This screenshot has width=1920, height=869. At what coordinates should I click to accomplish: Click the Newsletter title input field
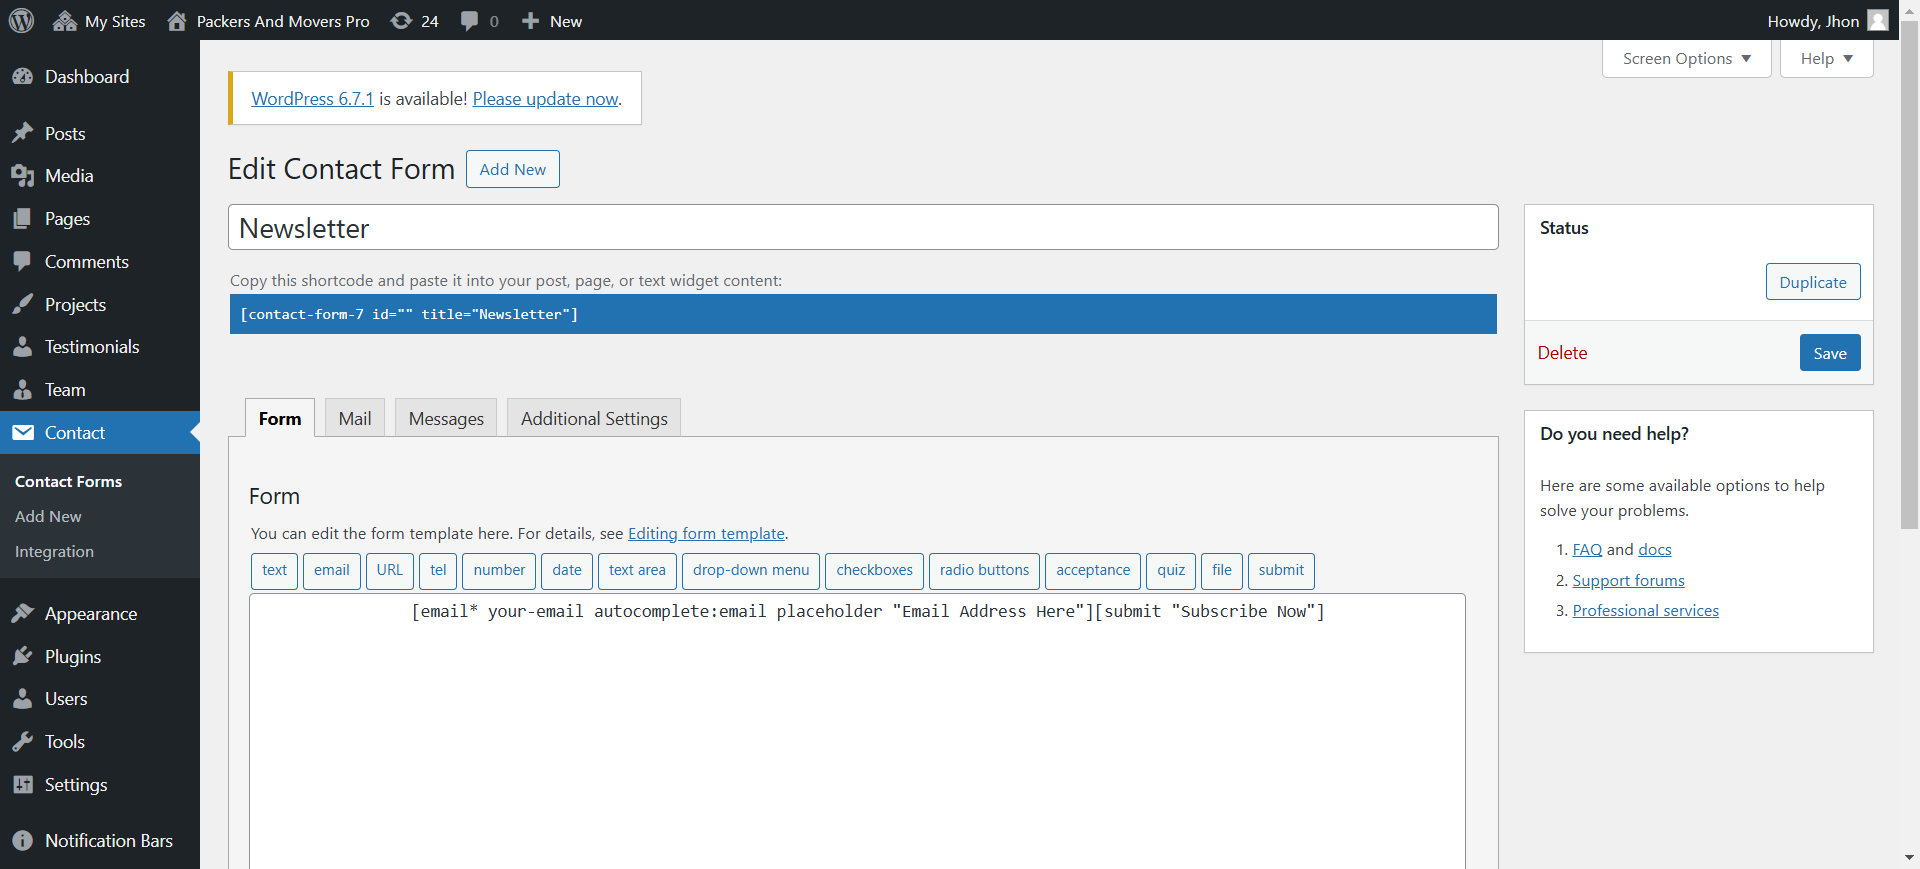[x=862, y=228]
